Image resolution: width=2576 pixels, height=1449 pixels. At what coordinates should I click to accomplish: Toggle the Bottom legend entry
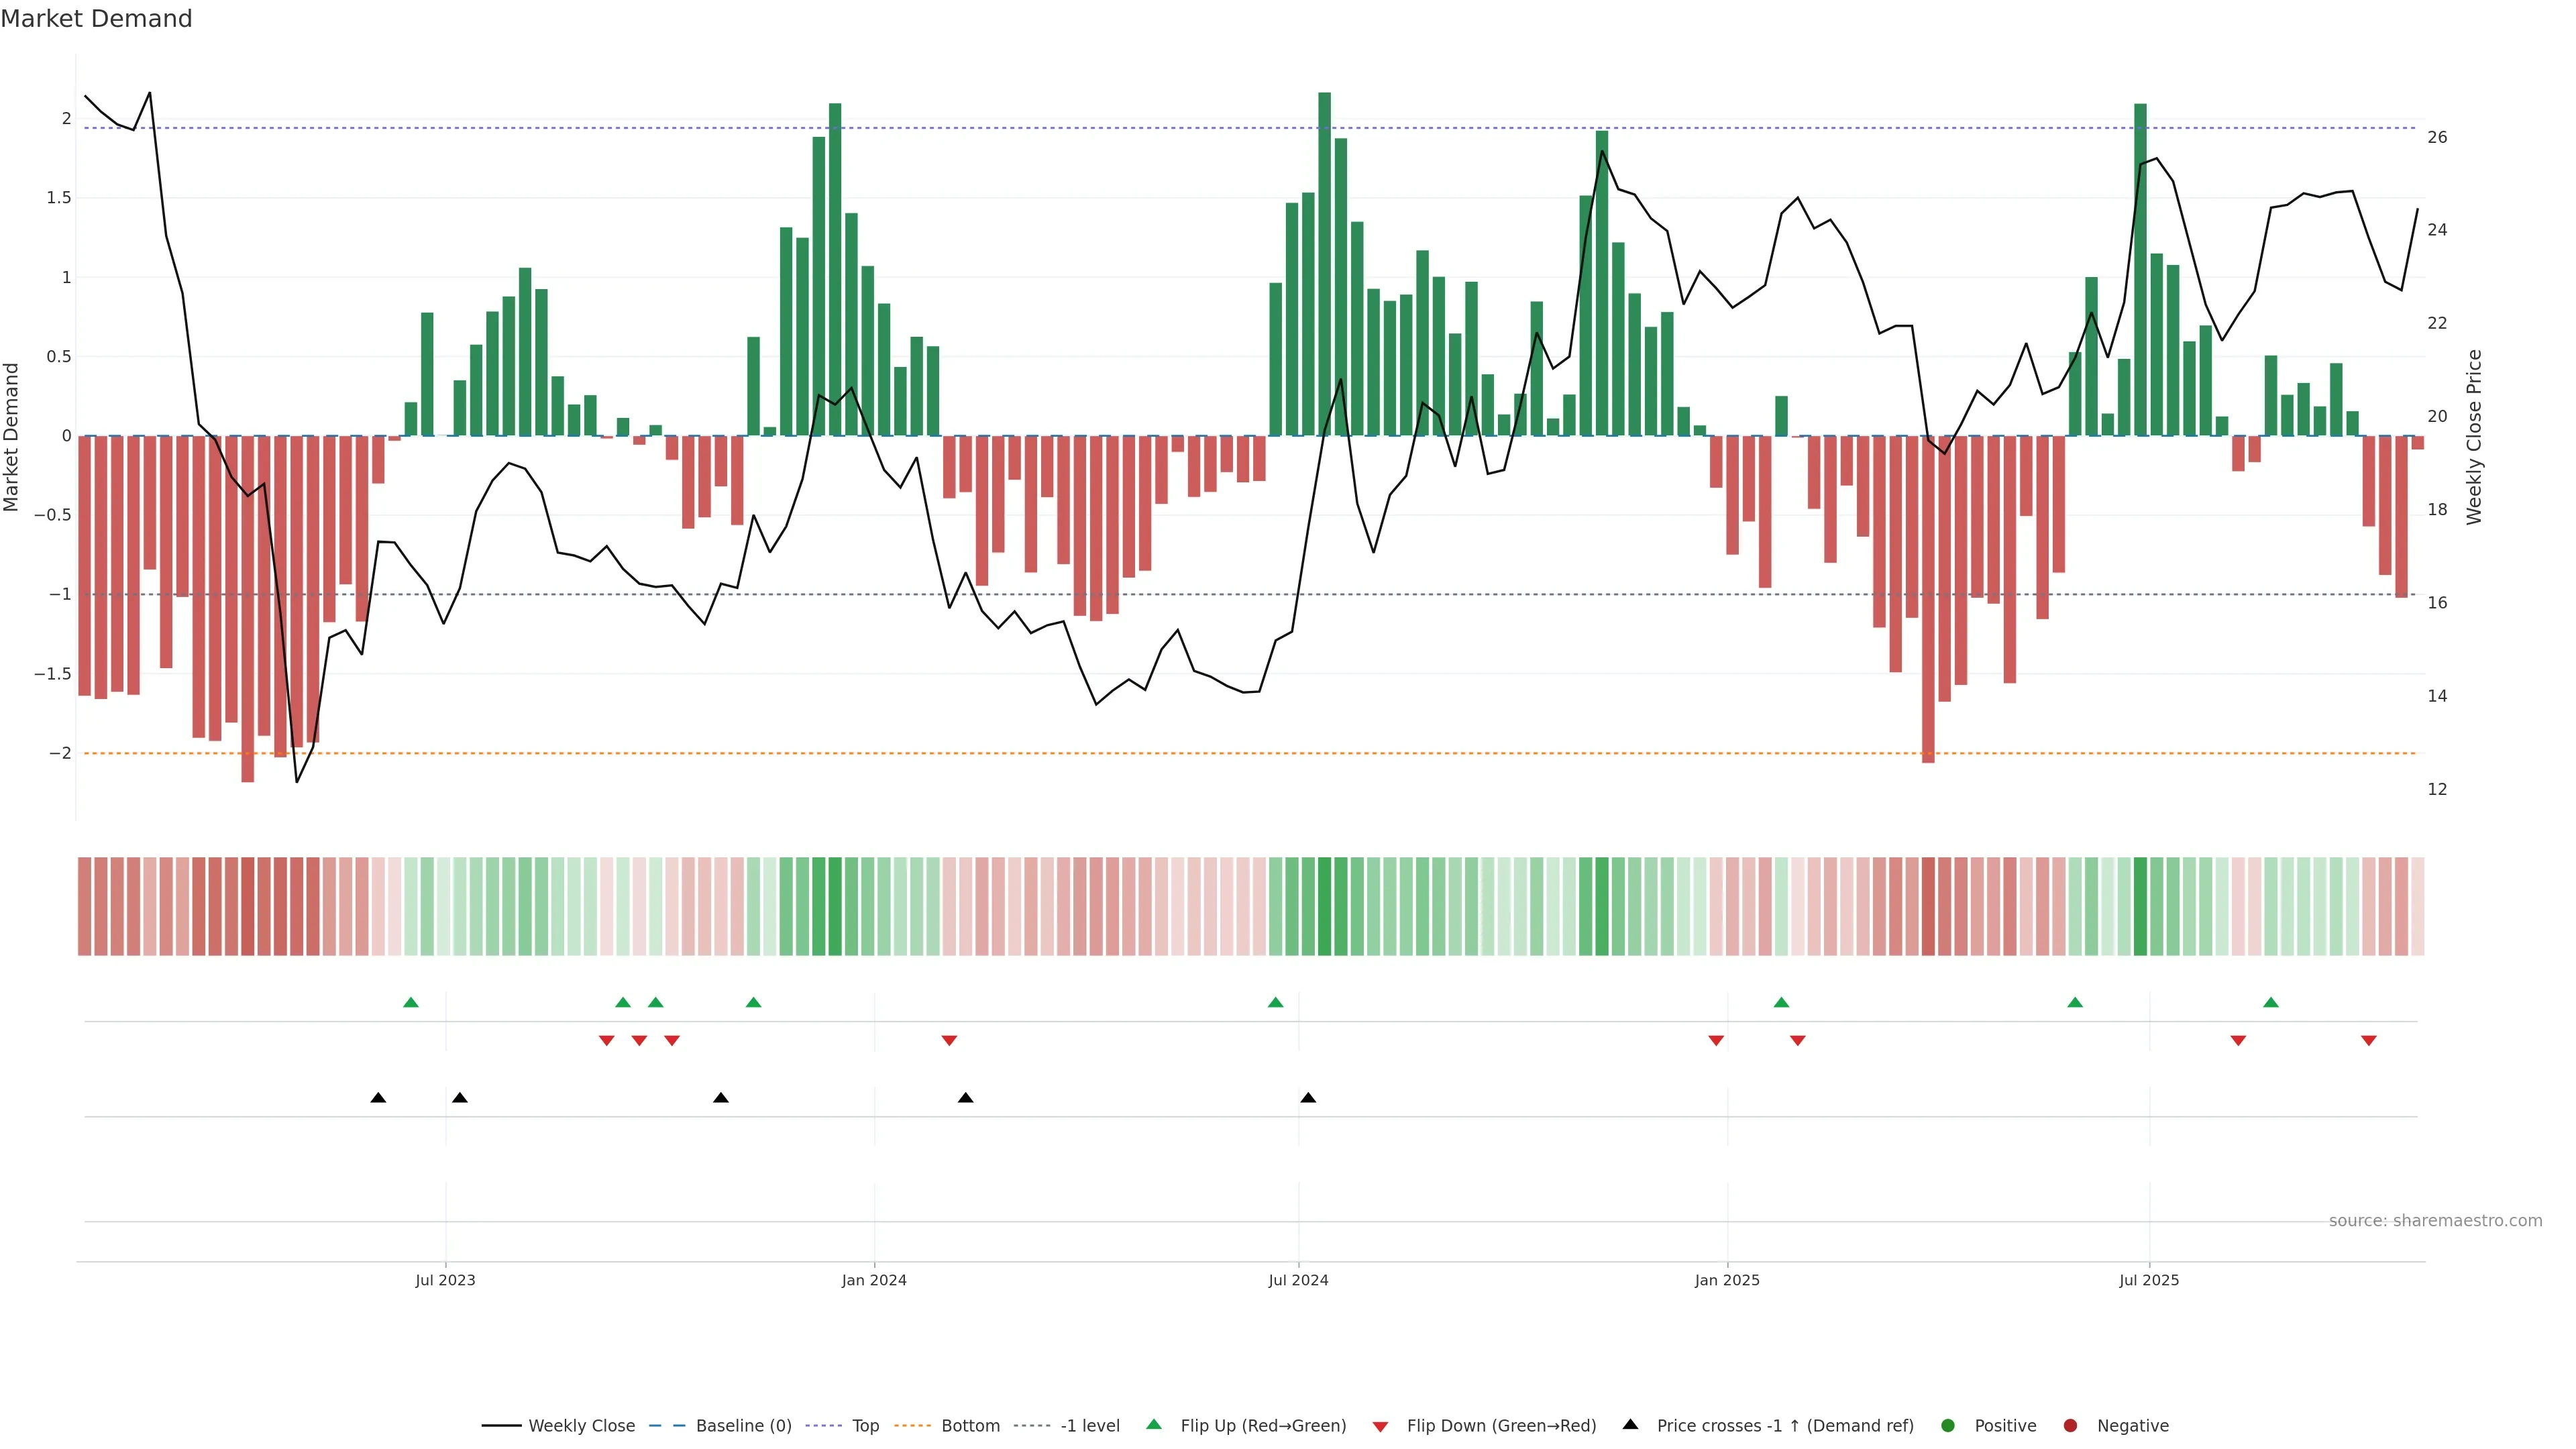970,1426
